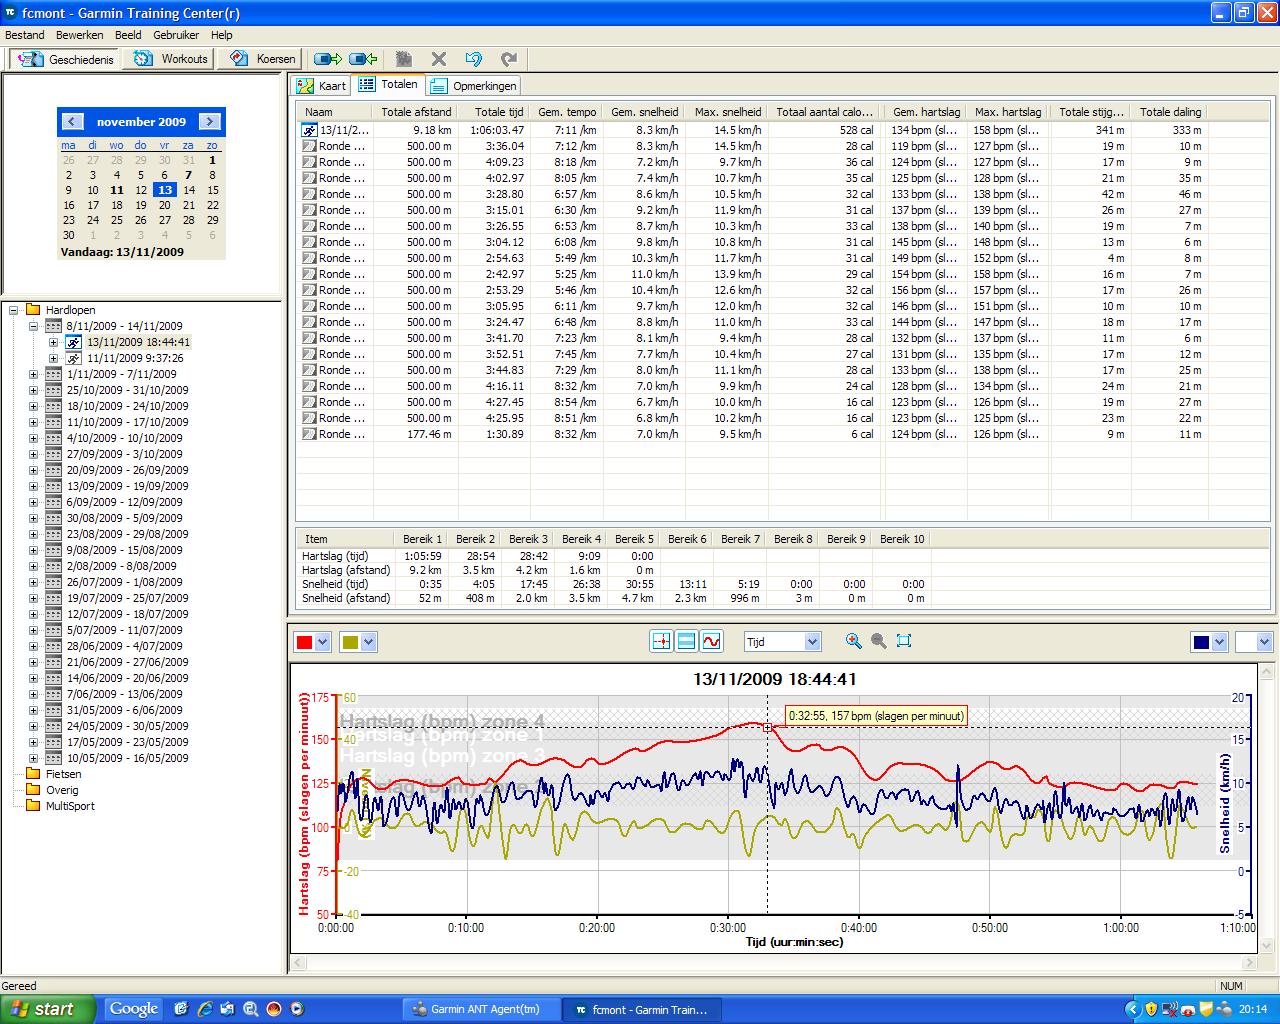
Task: Click the MultiSport folder icon
Action: [x=33, y=806]
